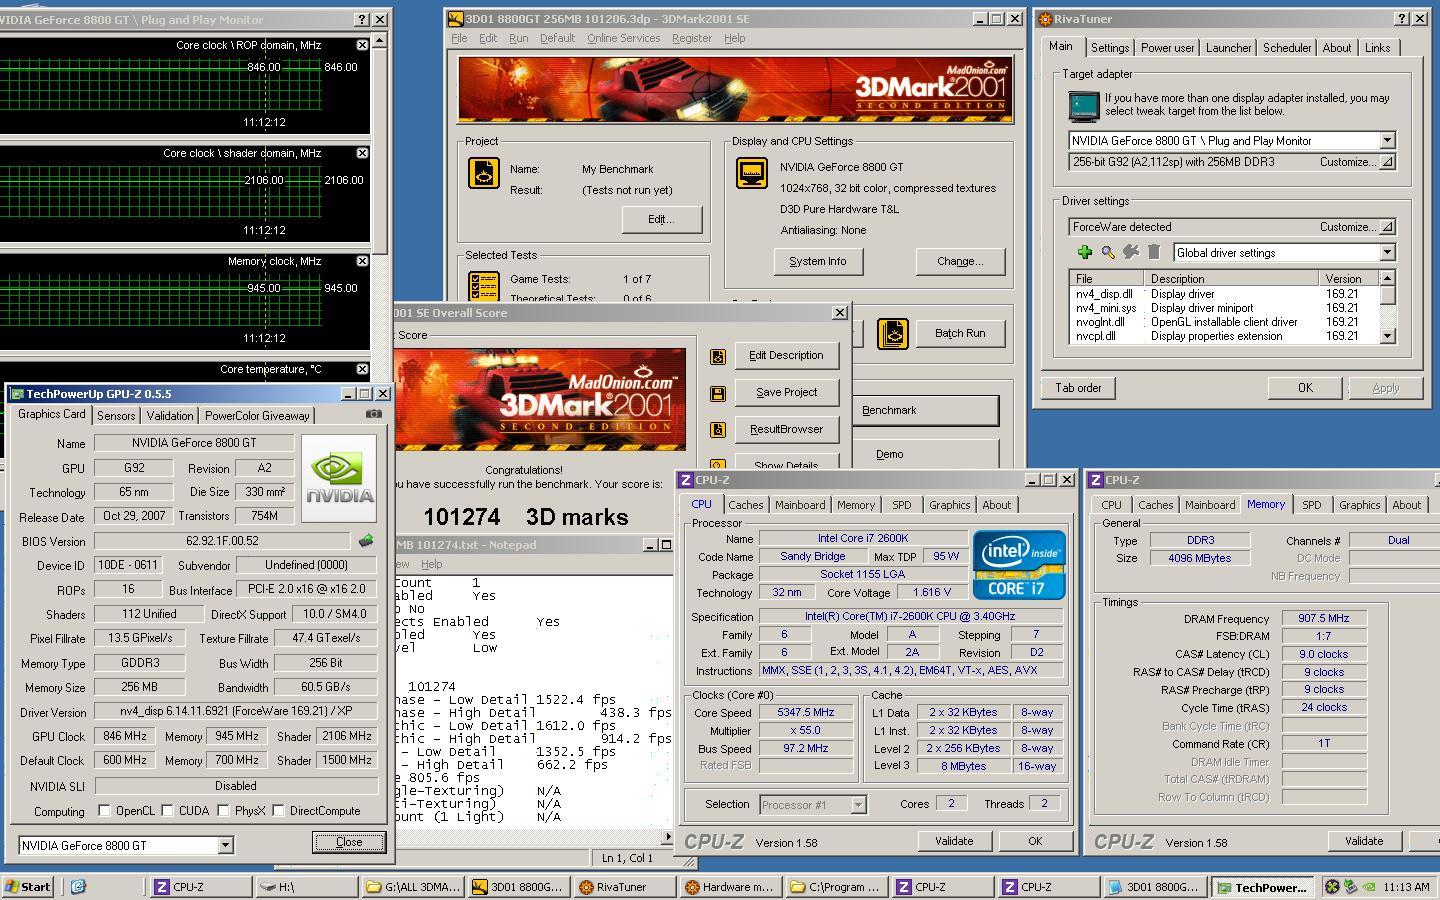Screen dimensions: 1440x900
Task: Click the Tab order button in RivaTuner
Action: [x=1078, y=388]
